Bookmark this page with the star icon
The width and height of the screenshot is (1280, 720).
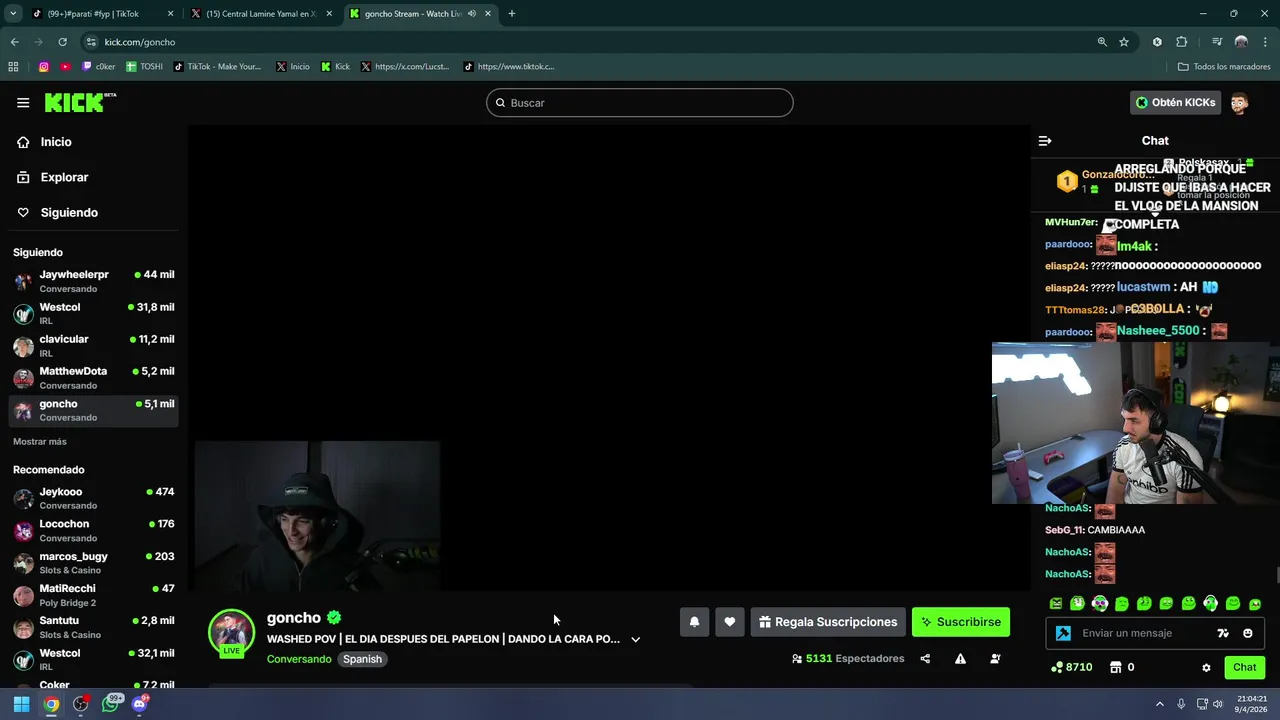1124,42
